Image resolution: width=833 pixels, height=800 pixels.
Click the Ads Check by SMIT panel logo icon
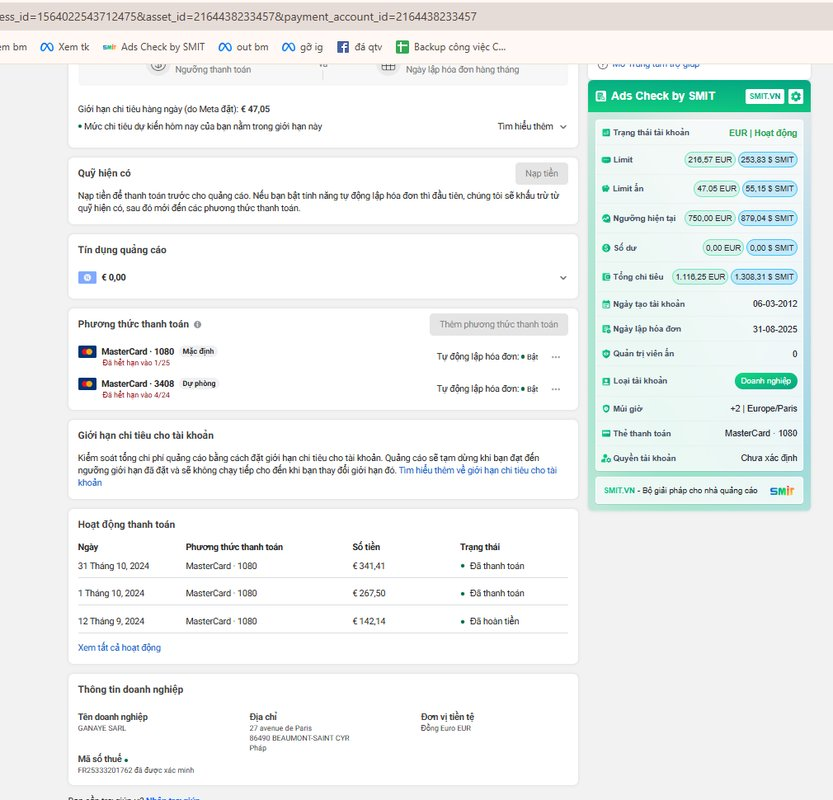point(601,96)
